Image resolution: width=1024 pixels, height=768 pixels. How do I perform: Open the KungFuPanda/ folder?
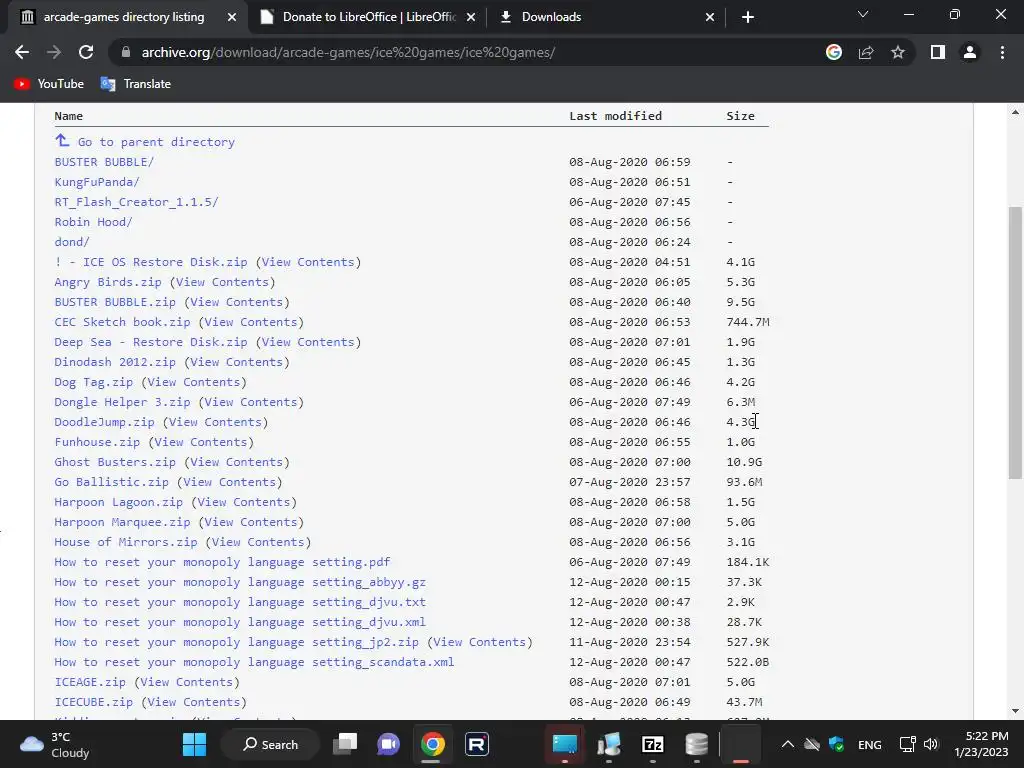point(97,182)
